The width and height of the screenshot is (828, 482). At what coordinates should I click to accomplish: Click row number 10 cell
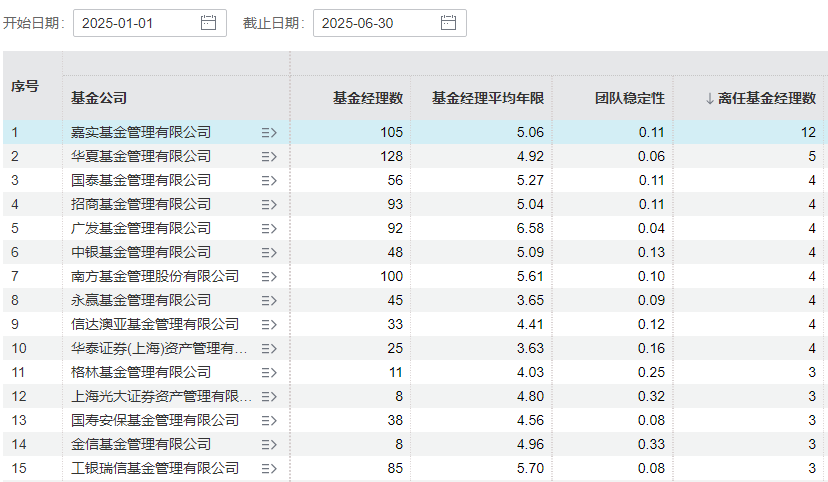coord(19,348)
